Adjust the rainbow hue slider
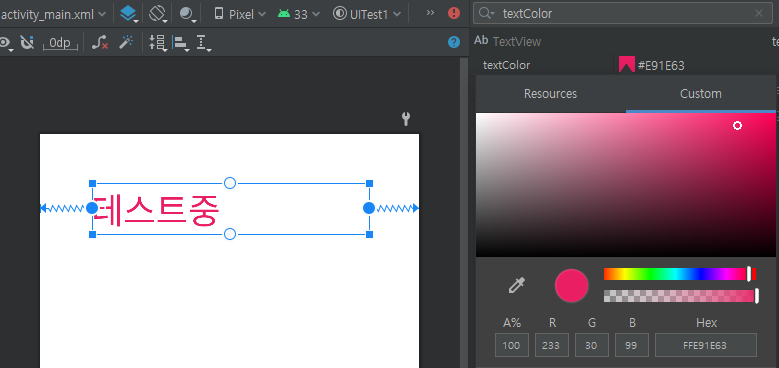 point(680,274)
